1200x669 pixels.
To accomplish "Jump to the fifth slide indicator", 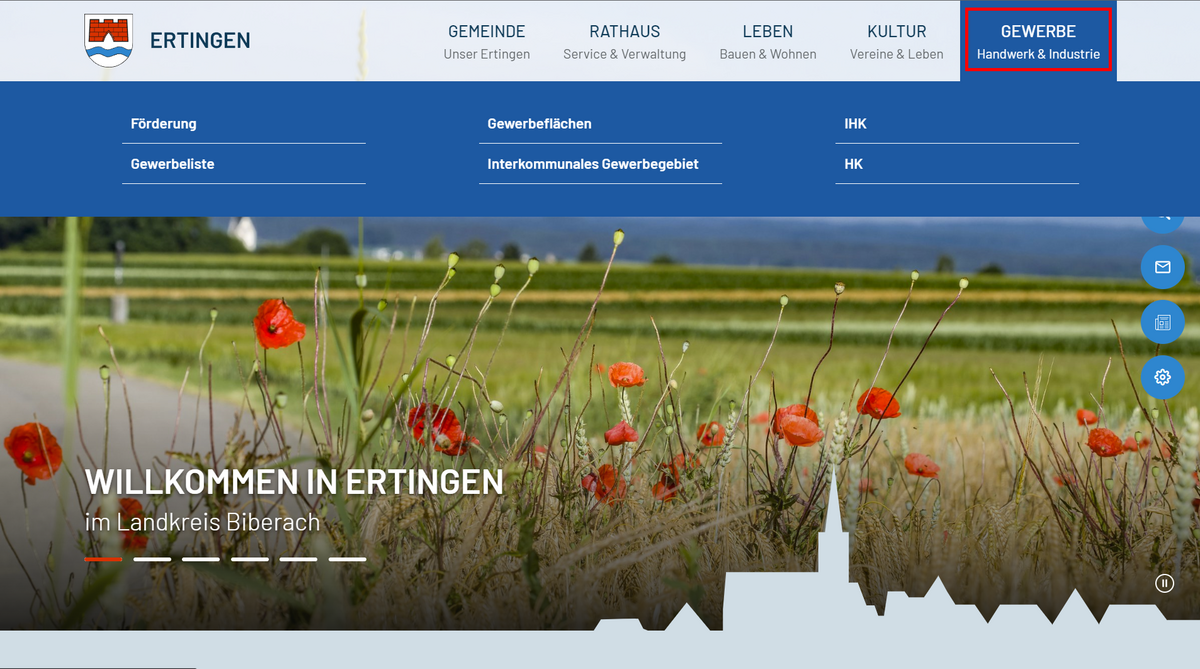I will tap(298, 559).
